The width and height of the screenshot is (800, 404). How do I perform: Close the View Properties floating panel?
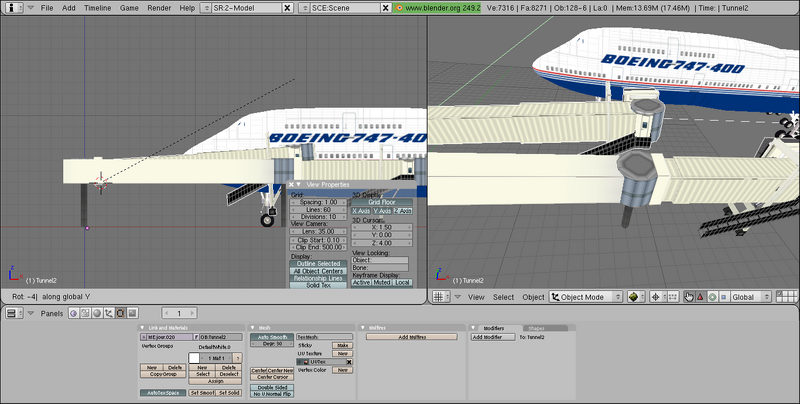click(x=291, y=185)
